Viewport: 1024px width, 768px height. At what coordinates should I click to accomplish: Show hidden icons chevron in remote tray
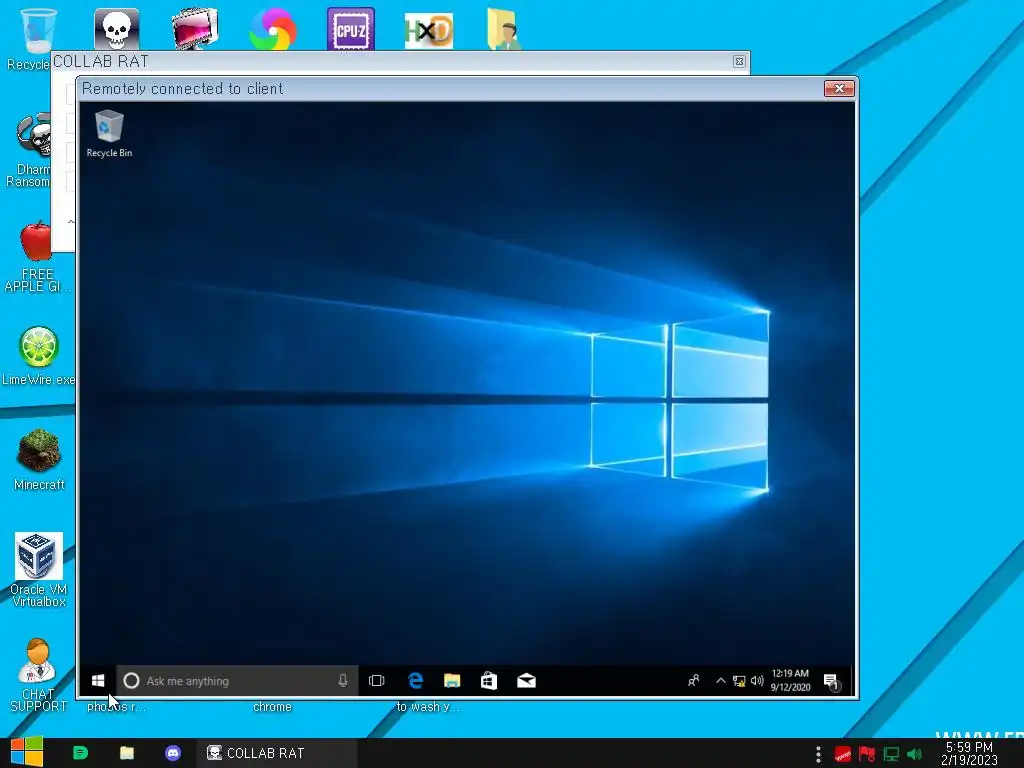721,681
